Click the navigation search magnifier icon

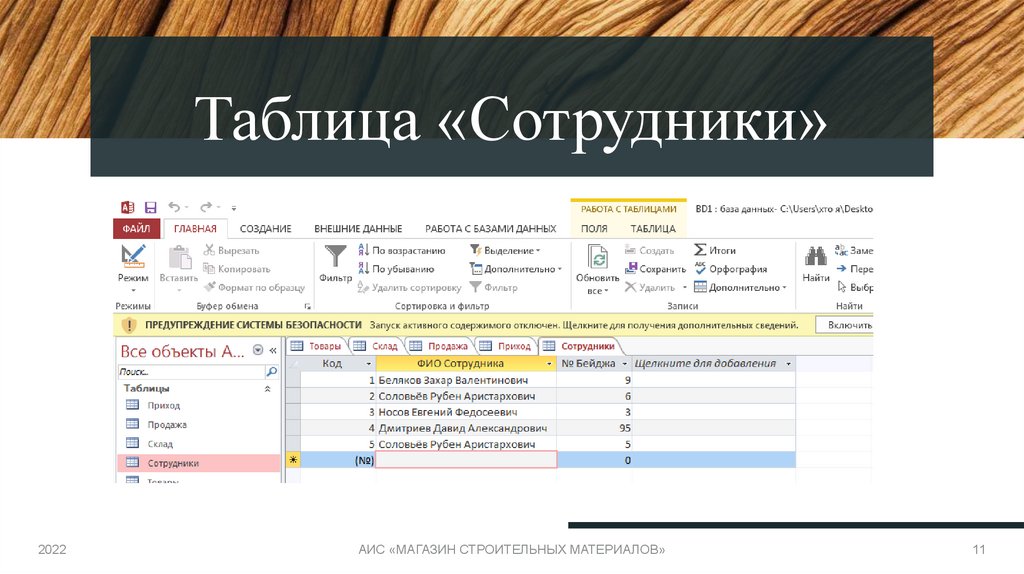pyautogui.click(x=272, y=372)
